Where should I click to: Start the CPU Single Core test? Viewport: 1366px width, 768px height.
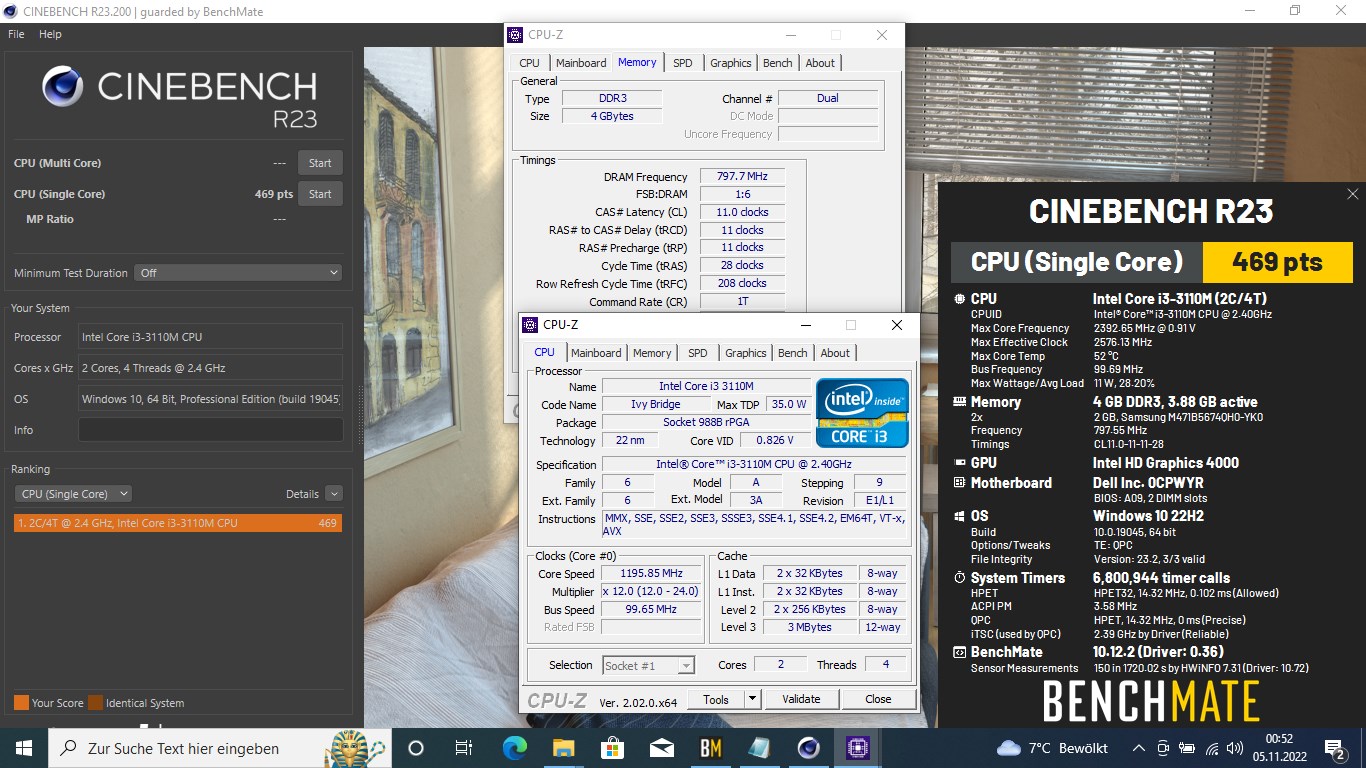click(320, 194)
